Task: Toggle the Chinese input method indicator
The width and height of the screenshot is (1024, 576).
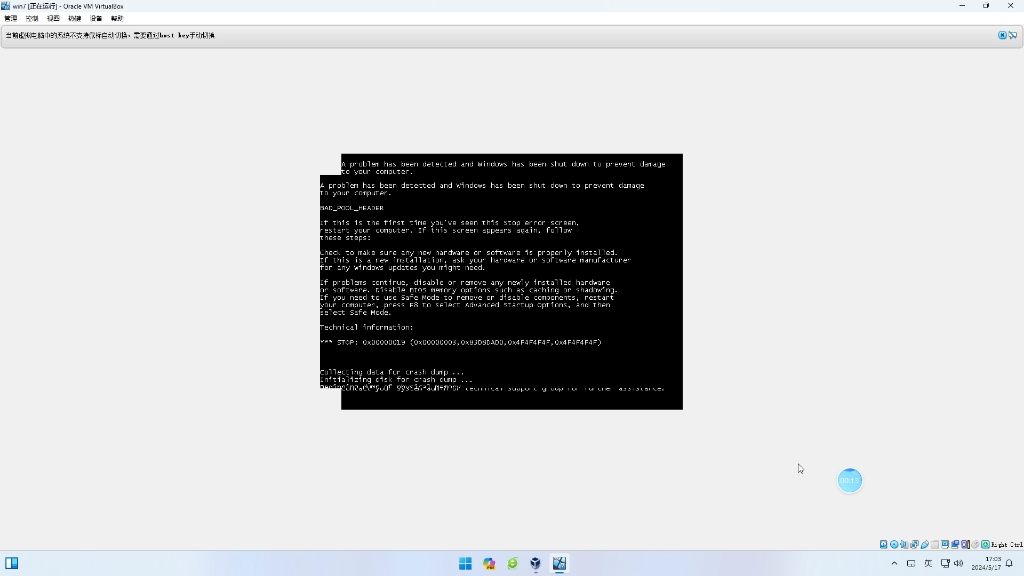Action: tap(928, 564)
